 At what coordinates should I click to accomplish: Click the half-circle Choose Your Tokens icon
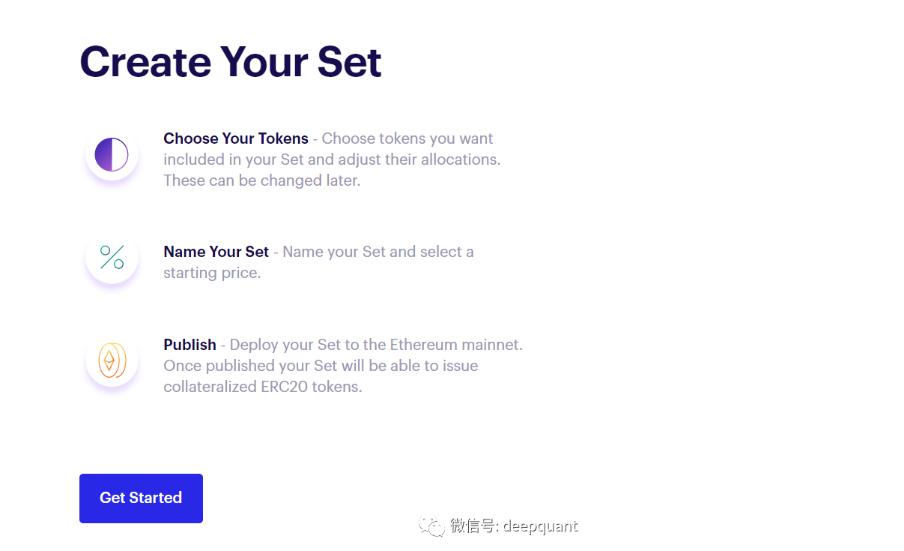pyautogui.click(x=112, y=155)
